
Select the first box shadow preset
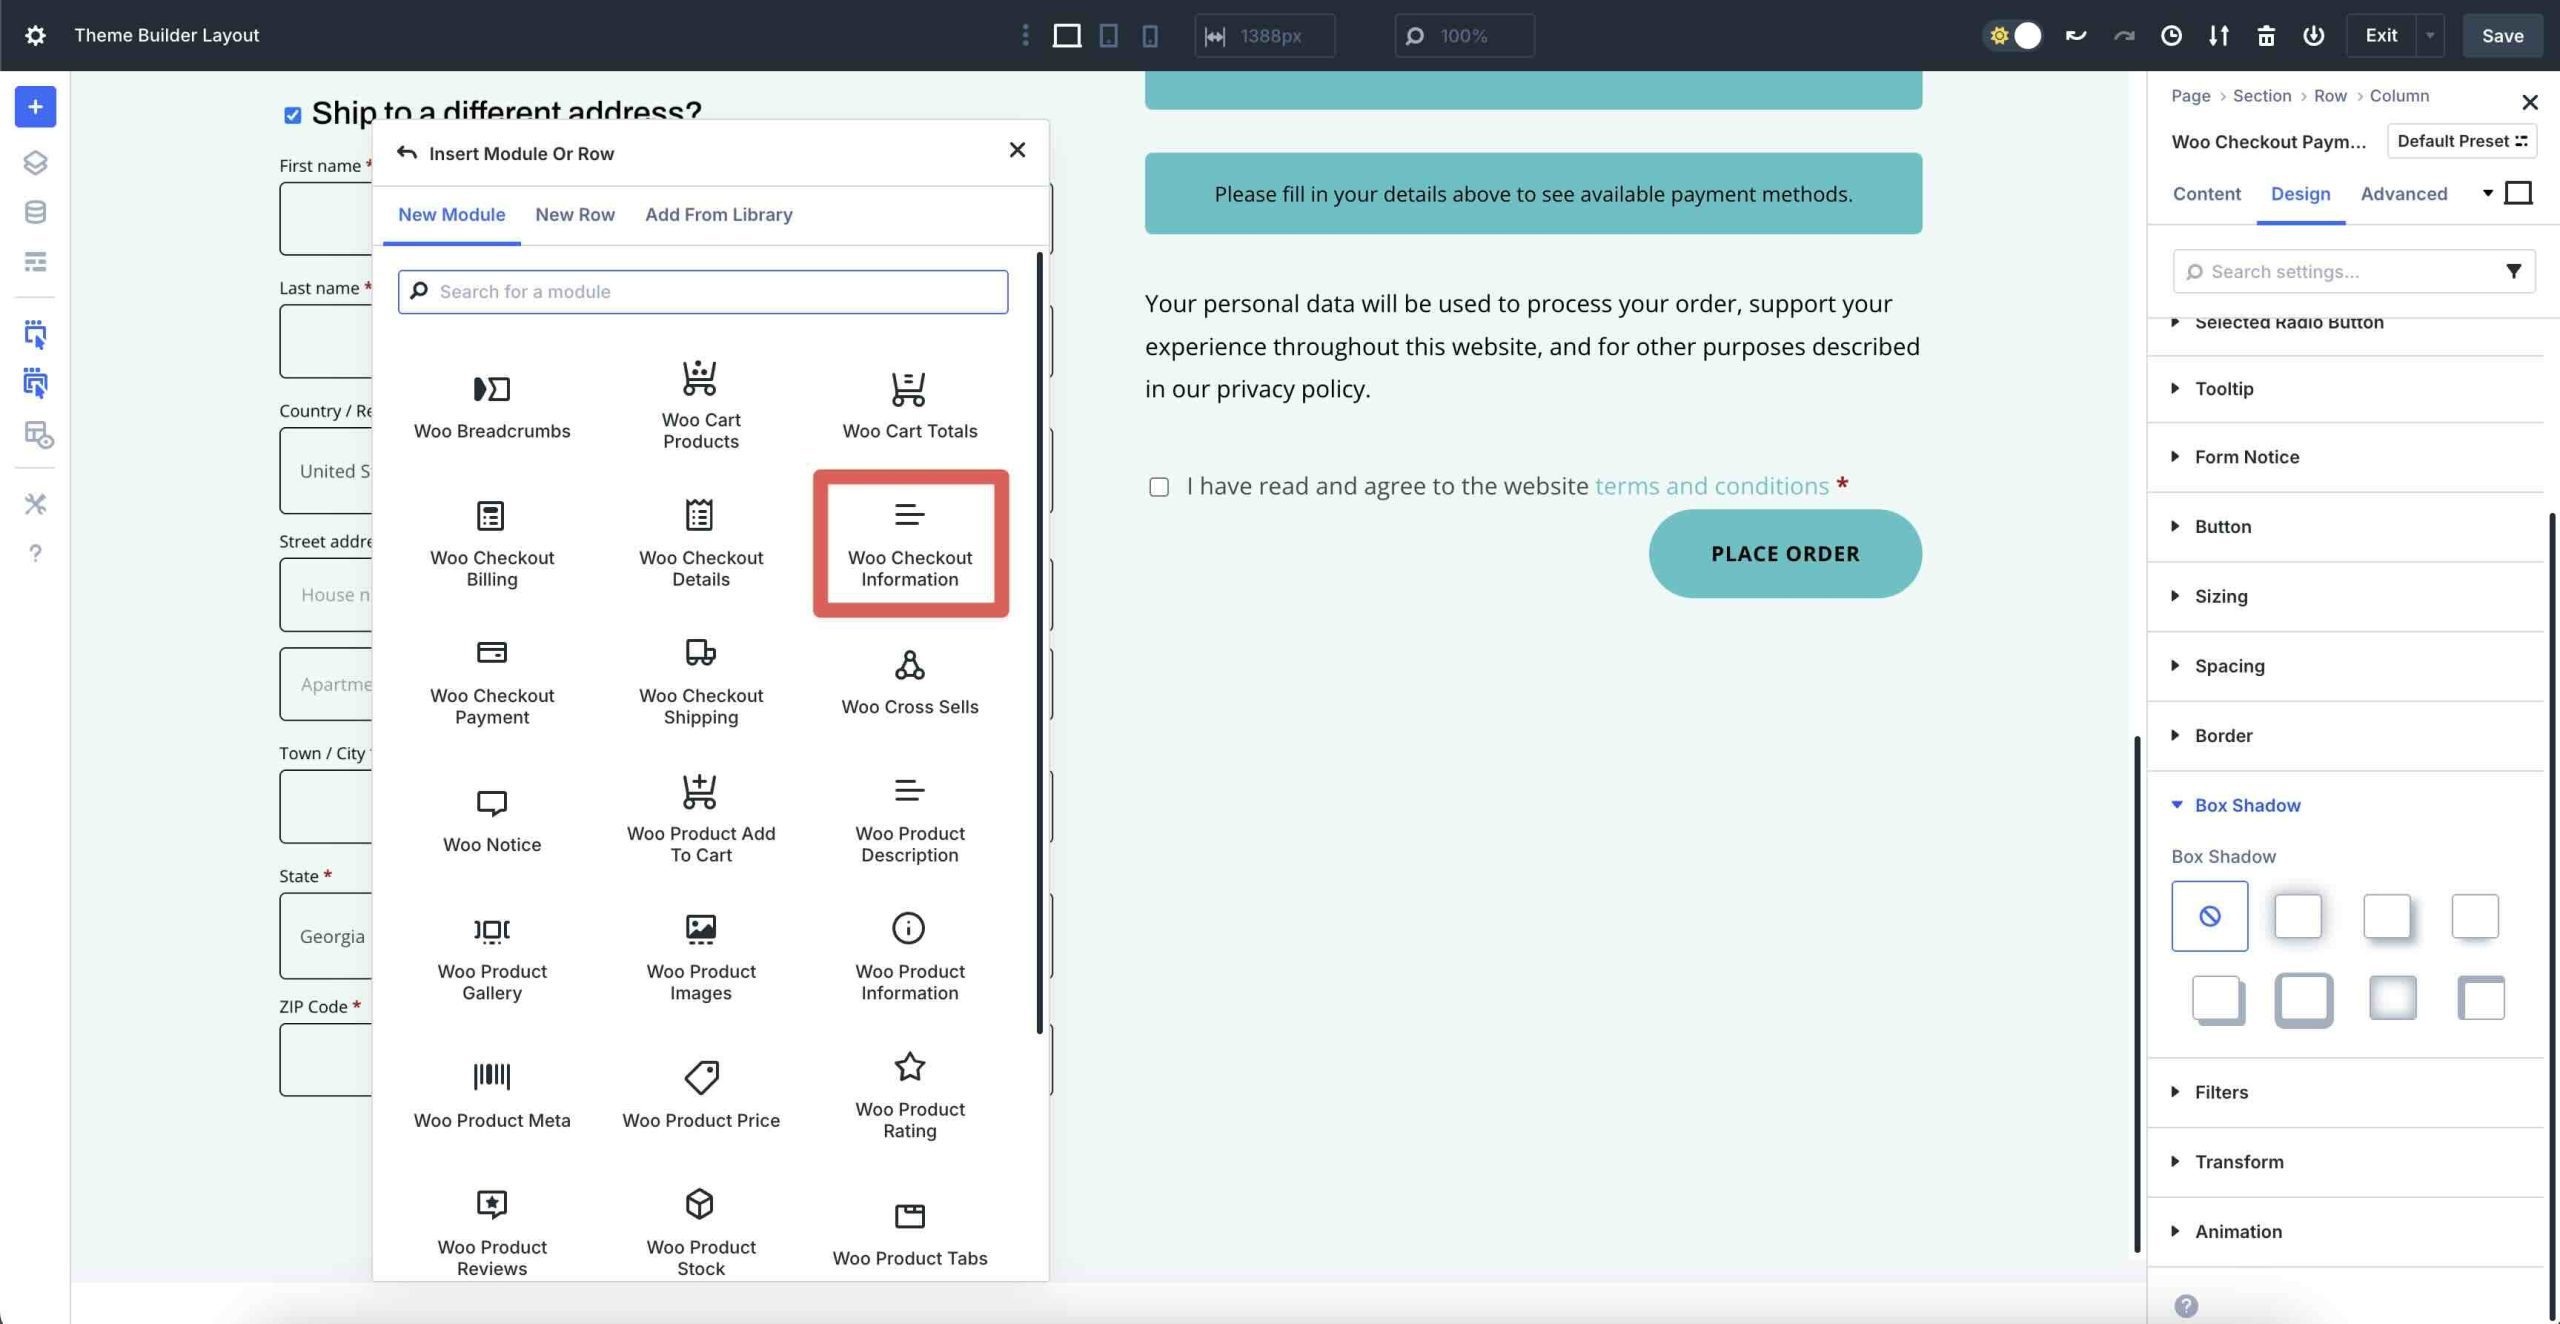[2210, 915]
